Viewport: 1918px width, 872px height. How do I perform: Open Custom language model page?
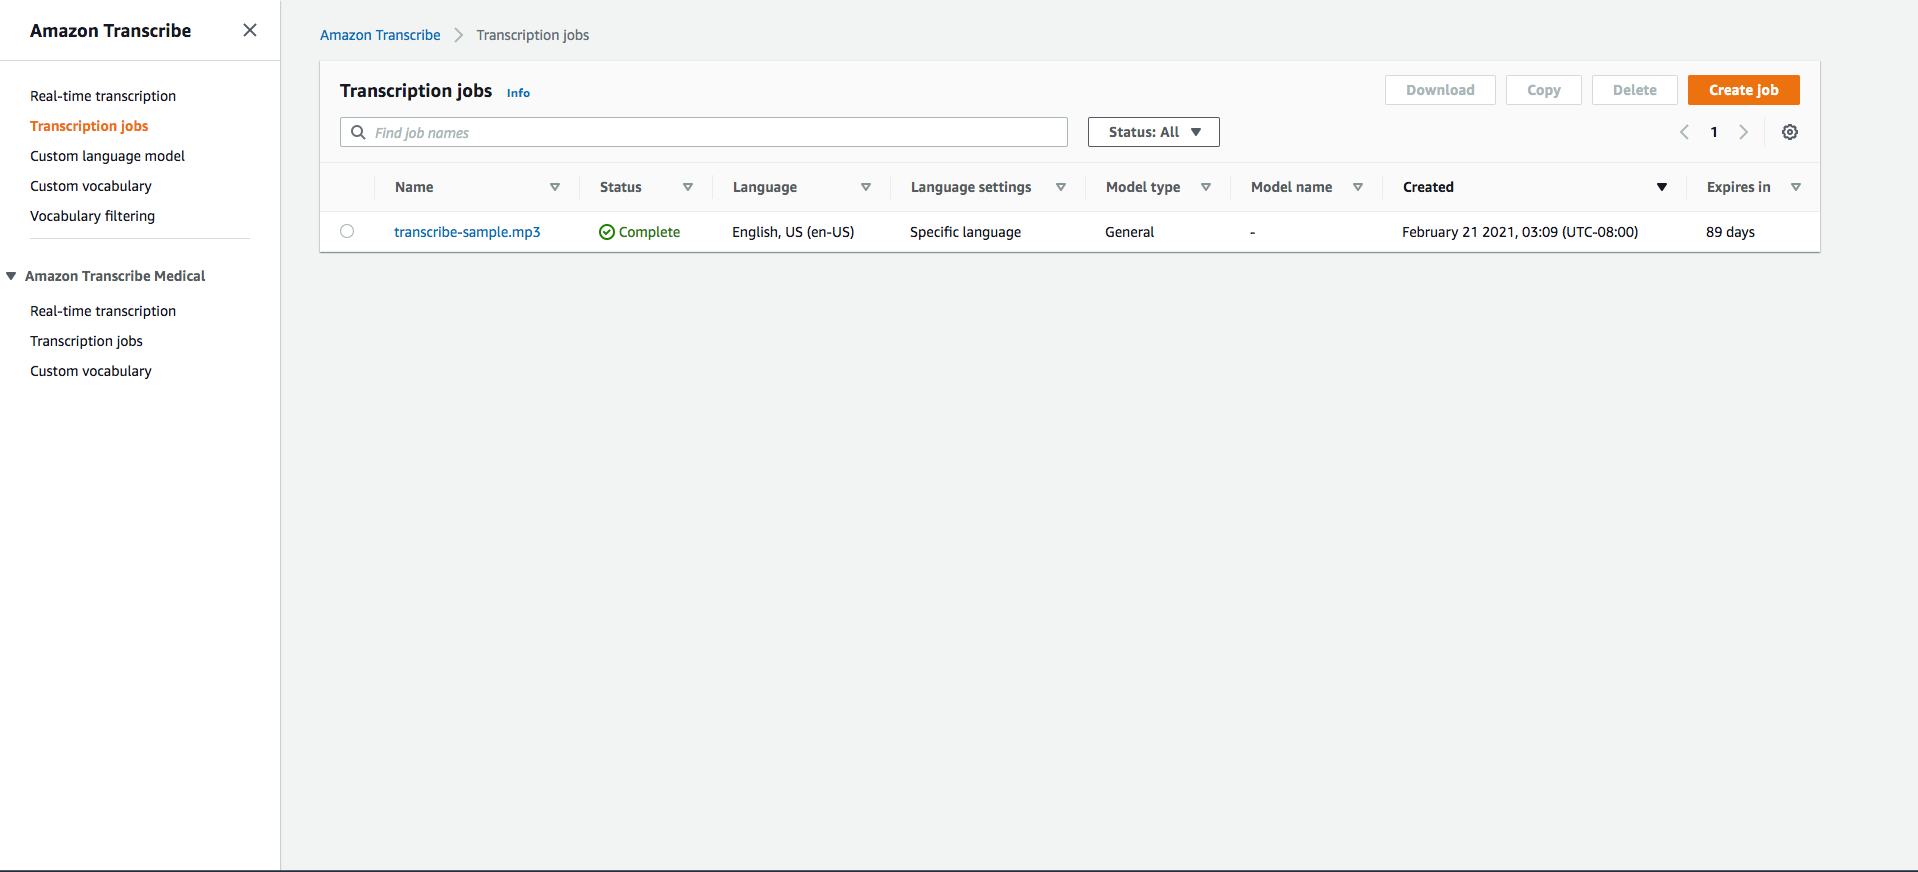107,156
